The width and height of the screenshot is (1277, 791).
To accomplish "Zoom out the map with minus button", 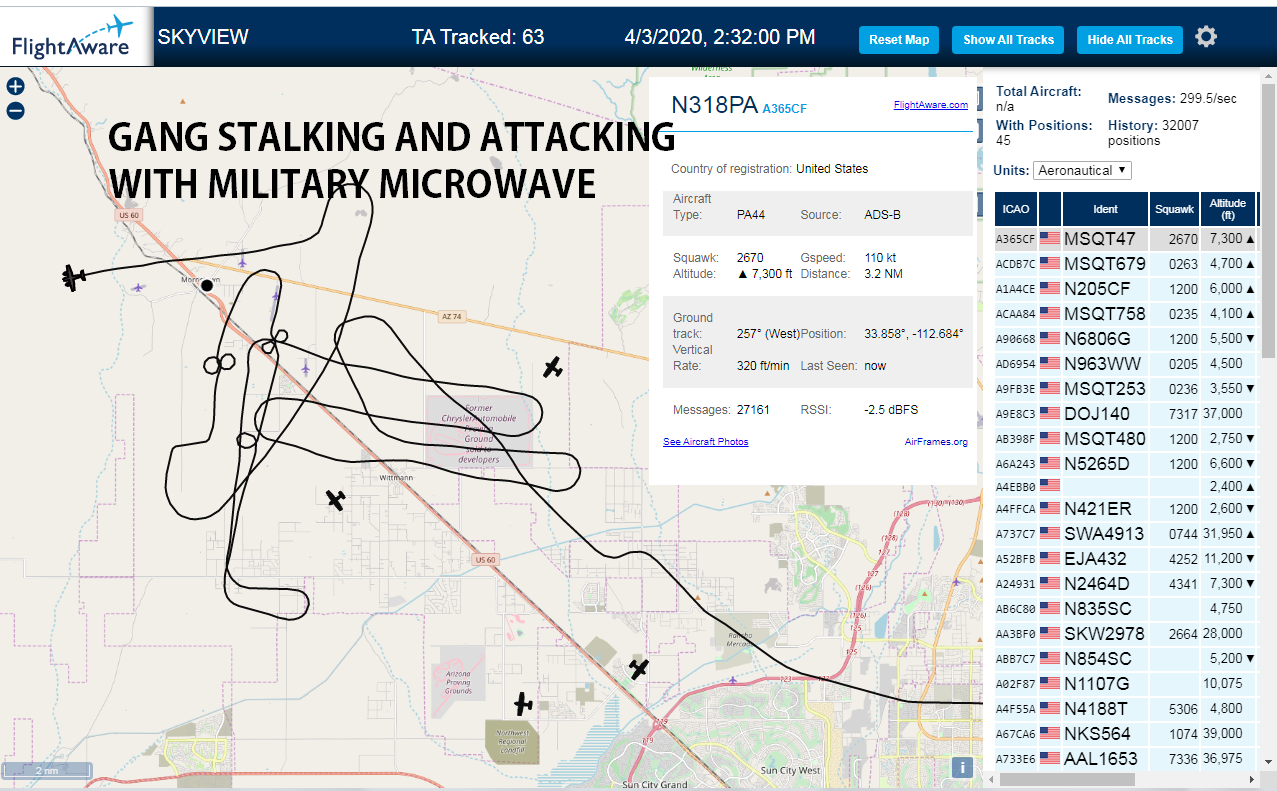I will click(x=15, y=111).
